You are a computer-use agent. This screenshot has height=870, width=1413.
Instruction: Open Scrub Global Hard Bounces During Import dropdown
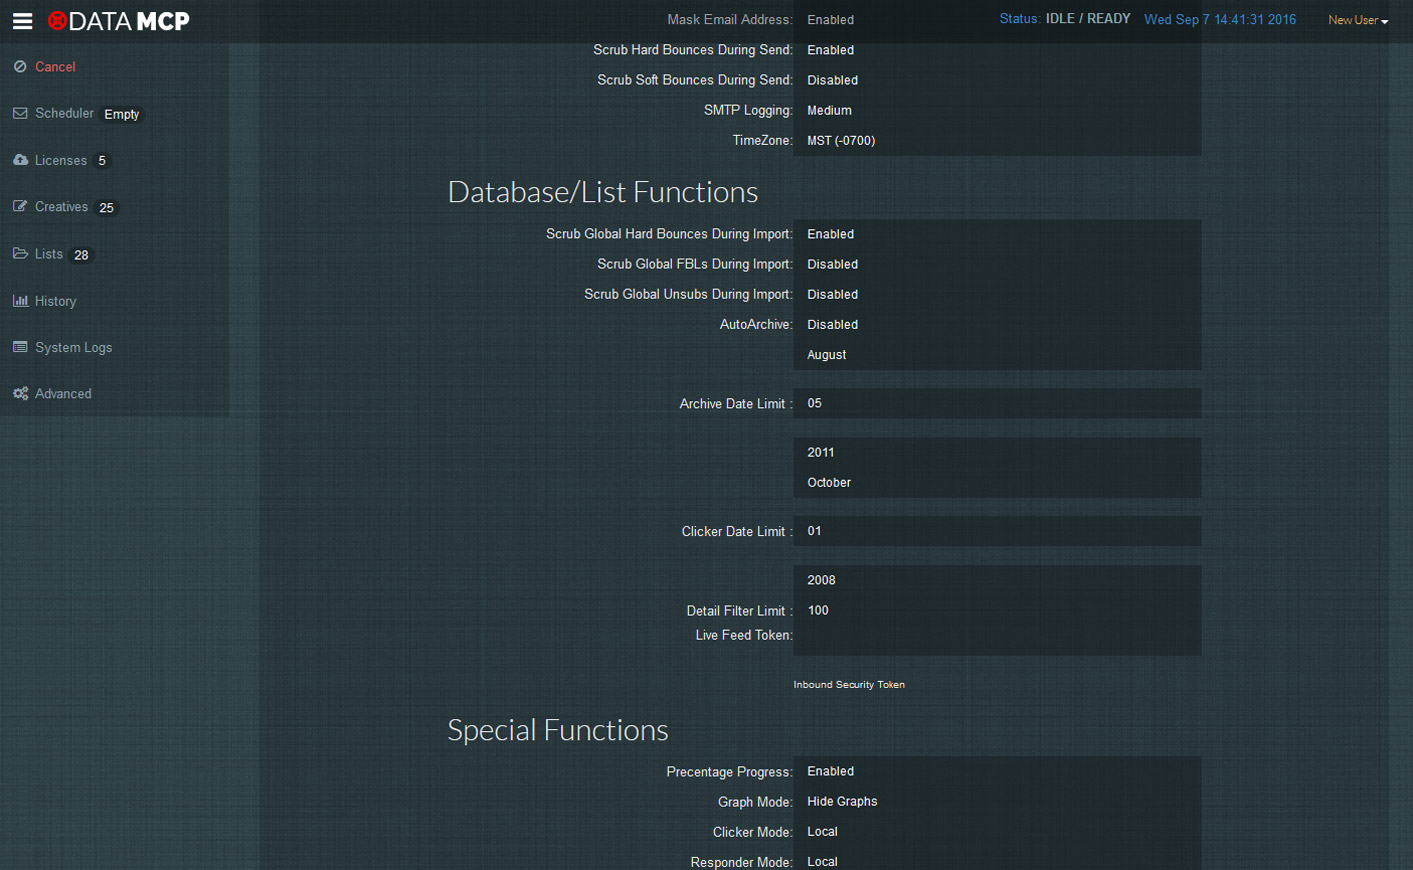coord(997,234)
